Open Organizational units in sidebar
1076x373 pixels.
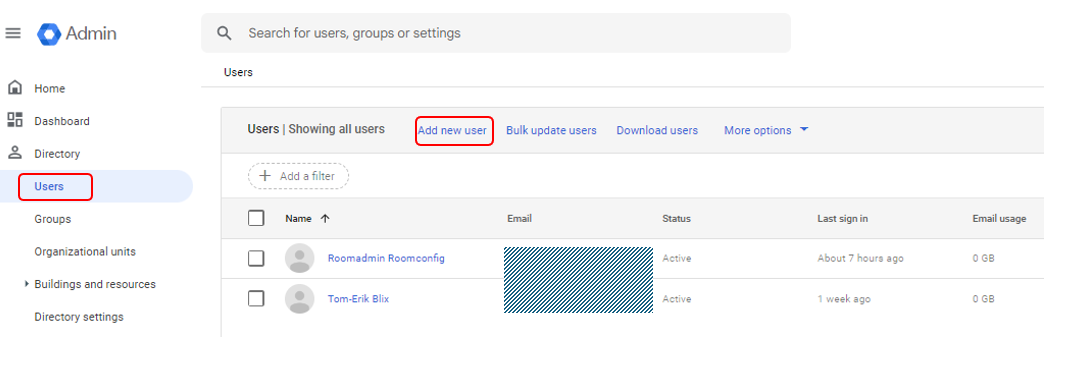point(85,252)
